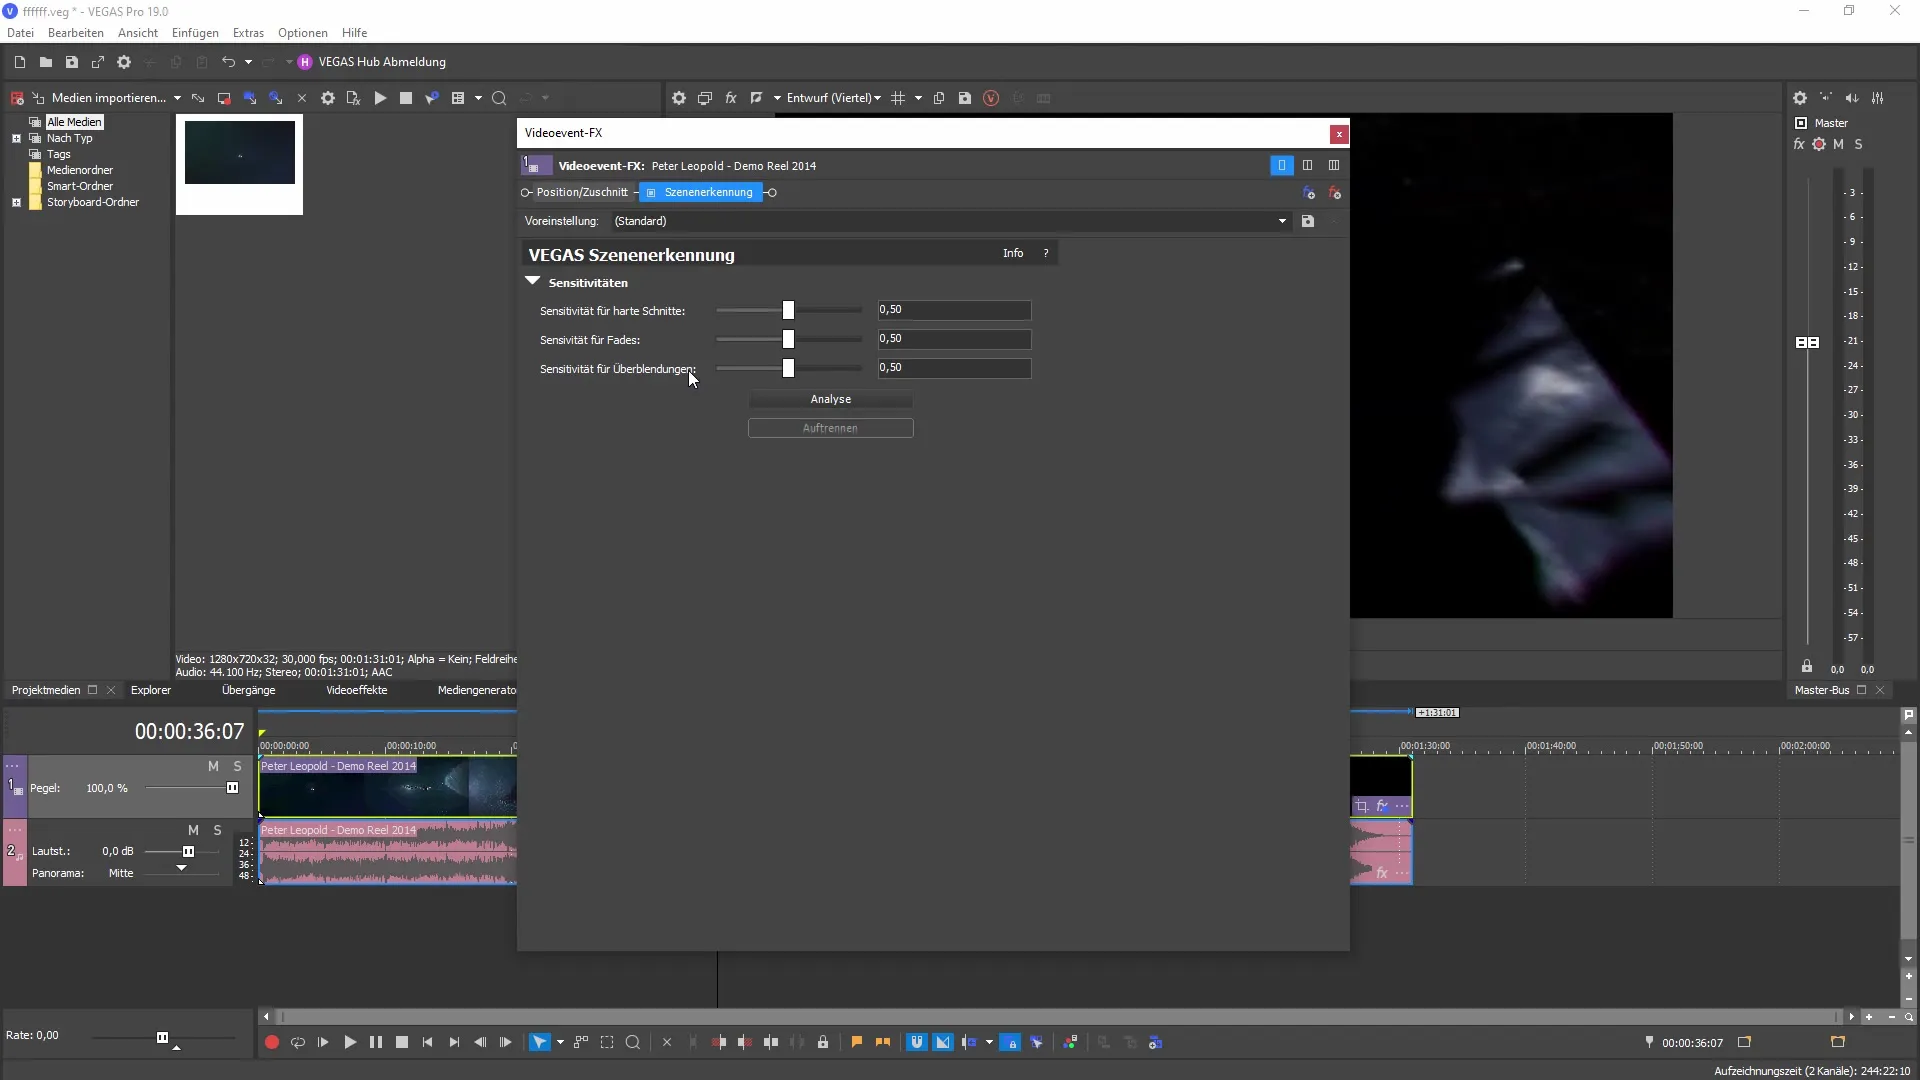Click the Info link in Szenenerkennung
1920x1080 pixels.
point(1013,253)
